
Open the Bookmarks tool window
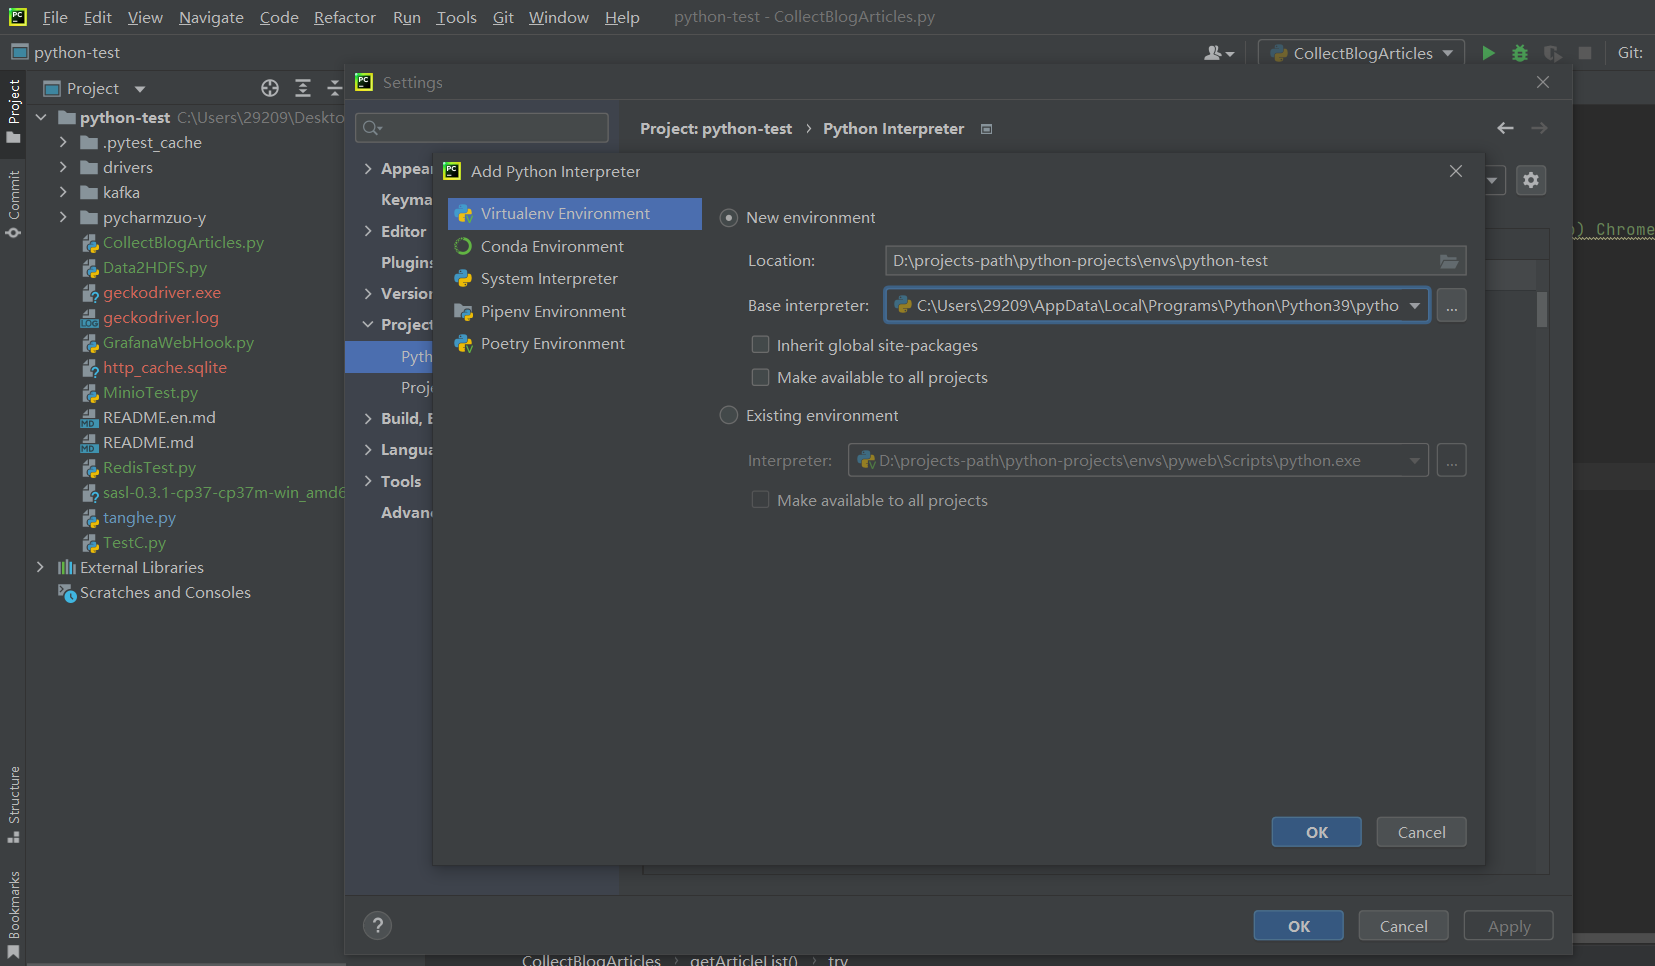pyautogui.click(x=13, y=915)
